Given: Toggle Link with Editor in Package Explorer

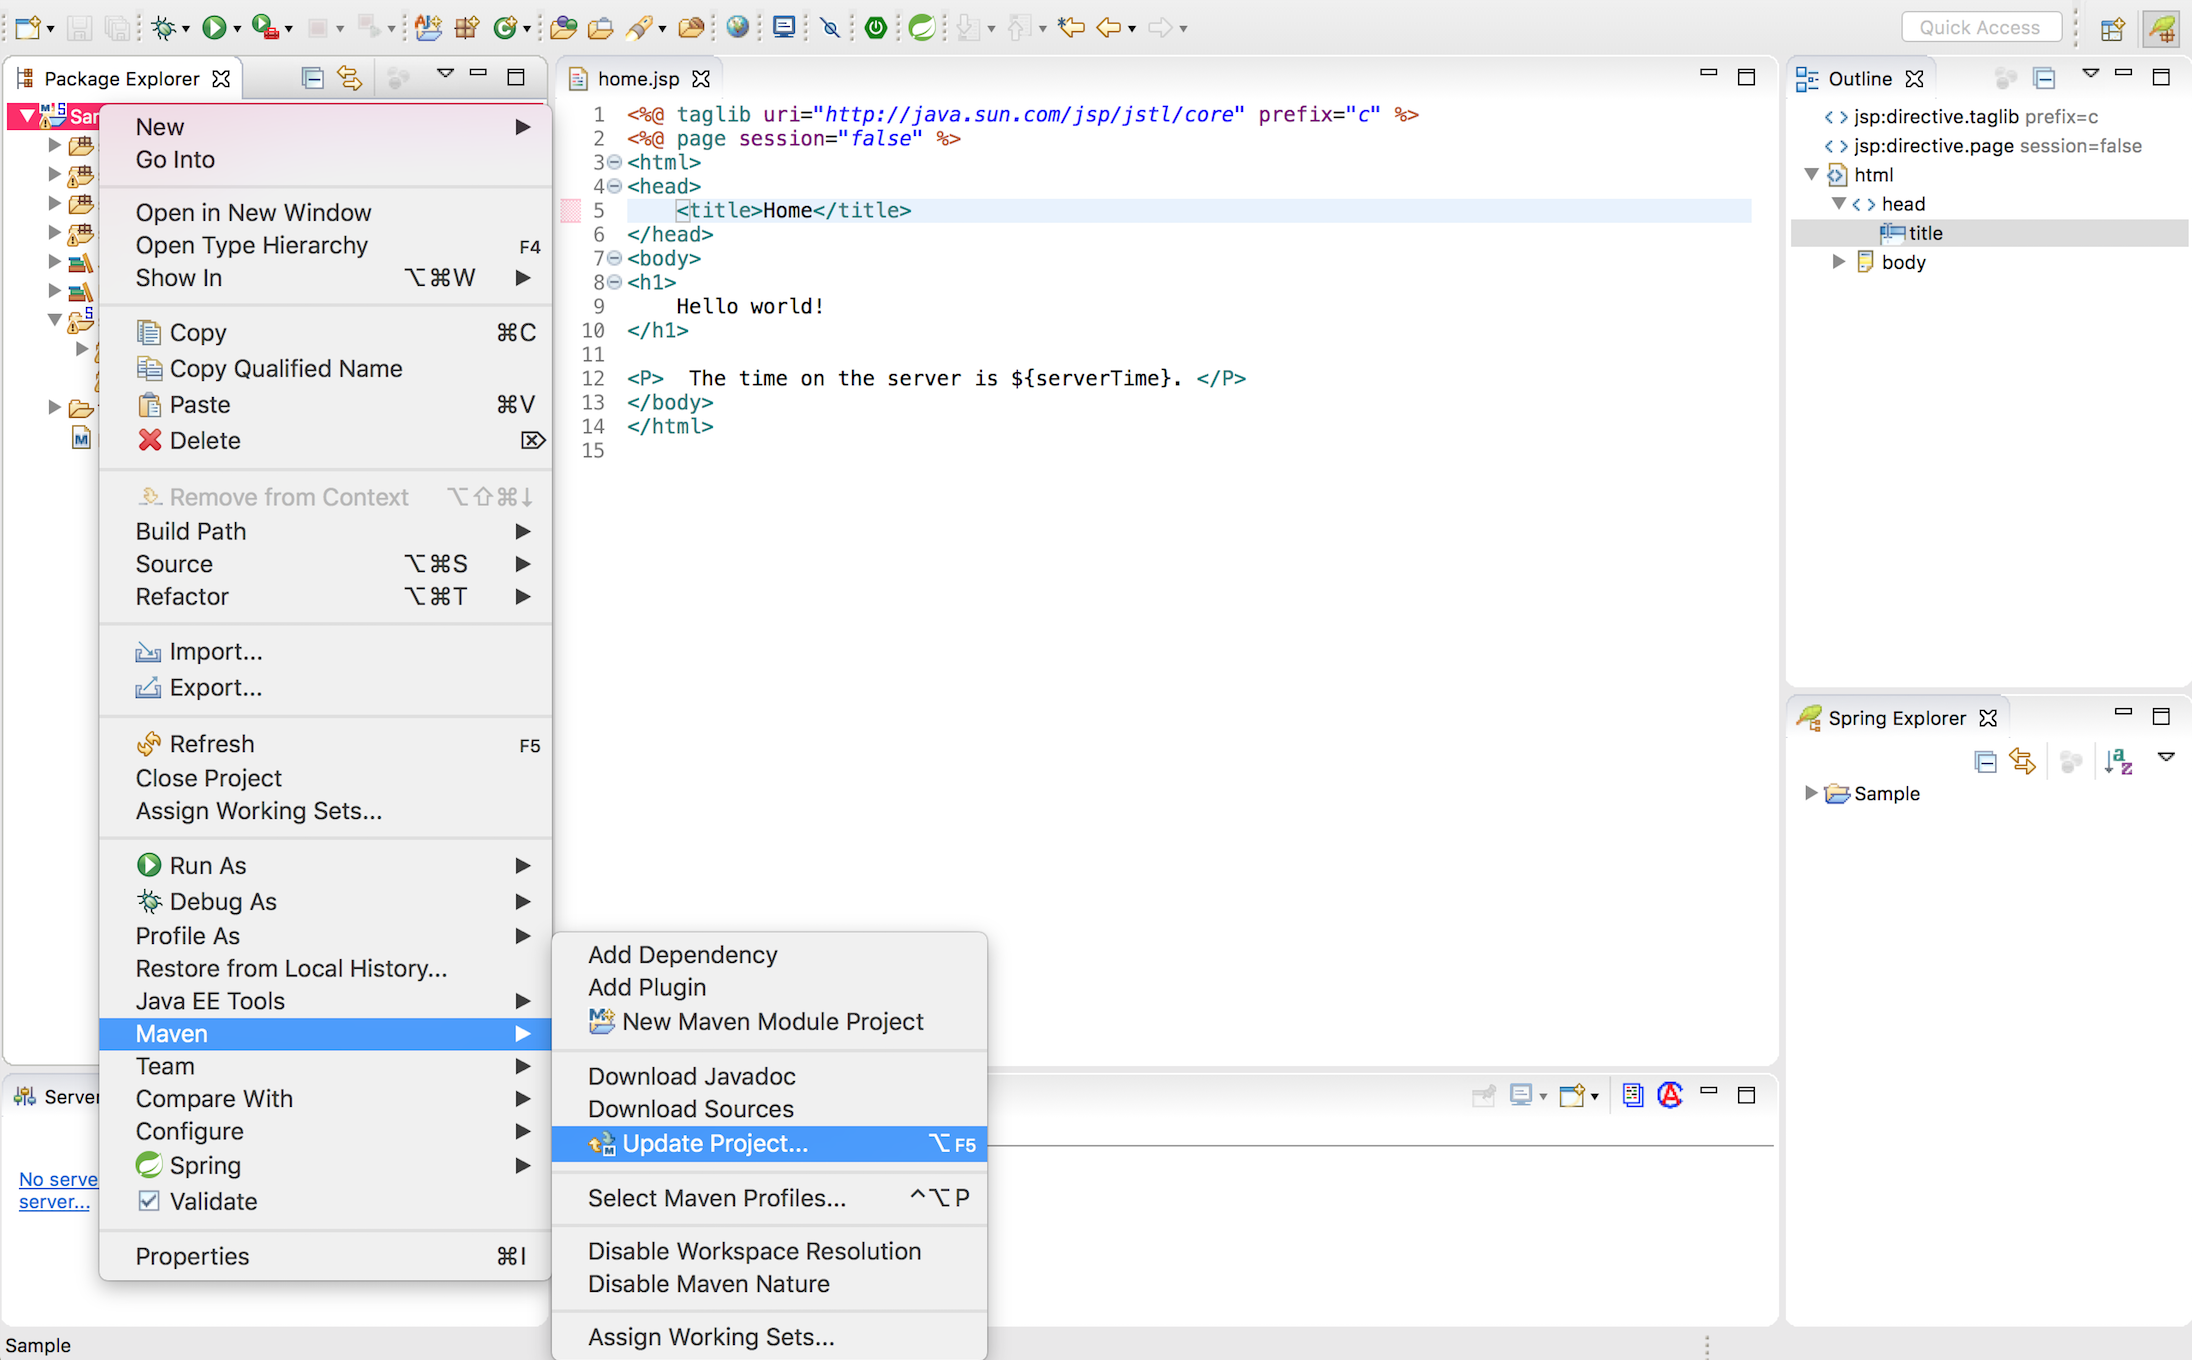Looking at the screenshot, I should coord(349,78).
